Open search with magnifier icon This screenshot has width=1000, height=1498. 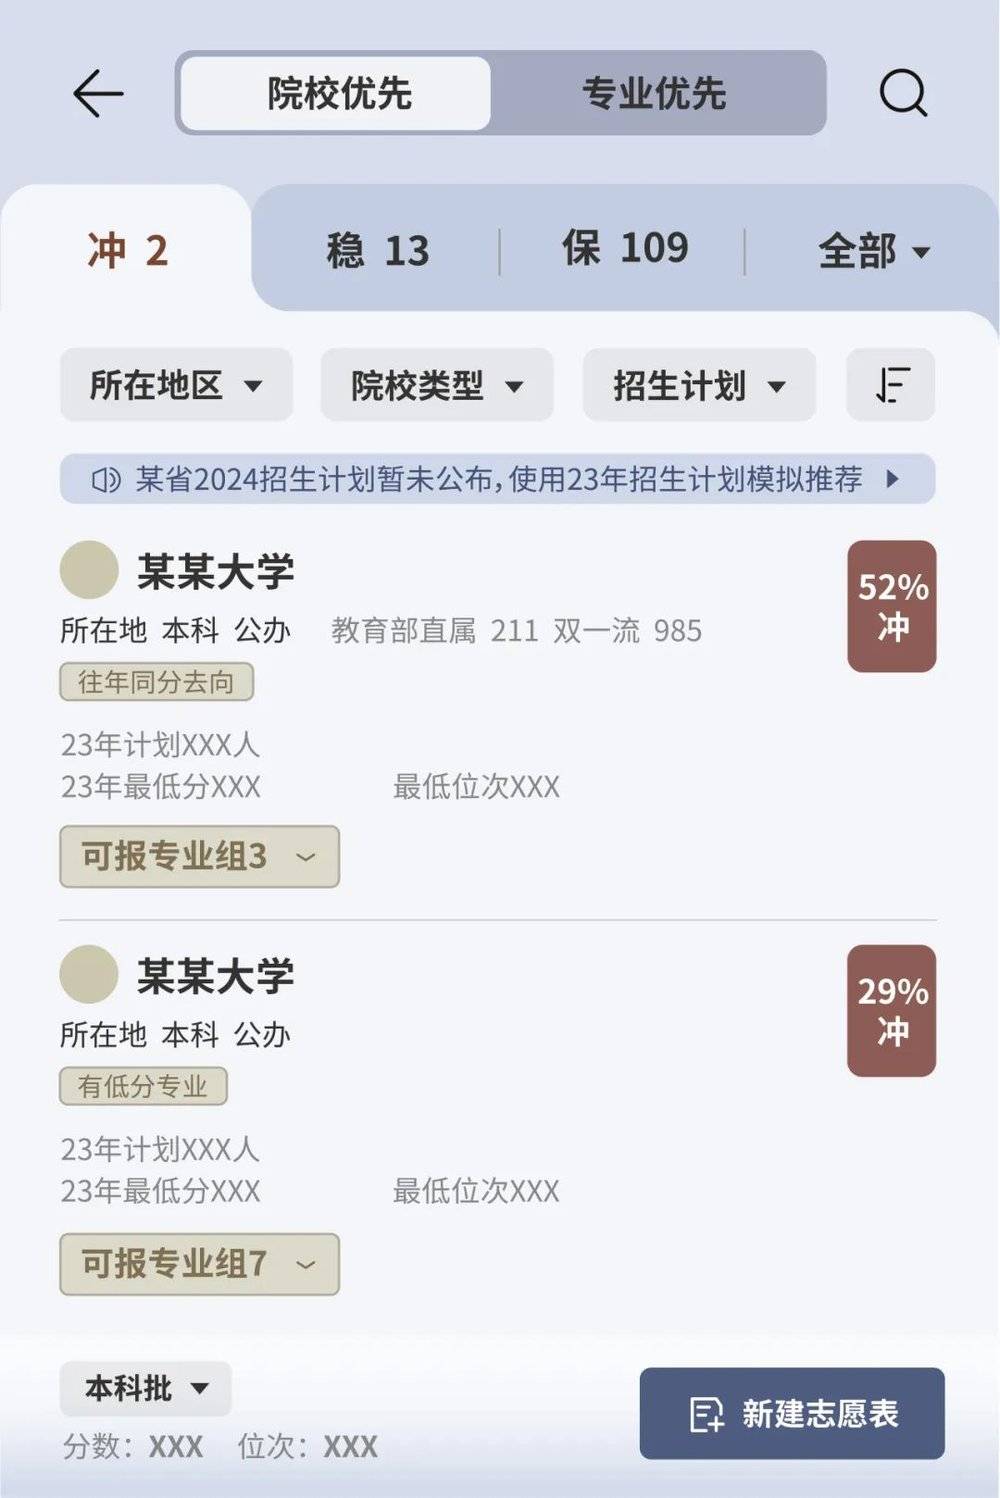tap(903, 94)
